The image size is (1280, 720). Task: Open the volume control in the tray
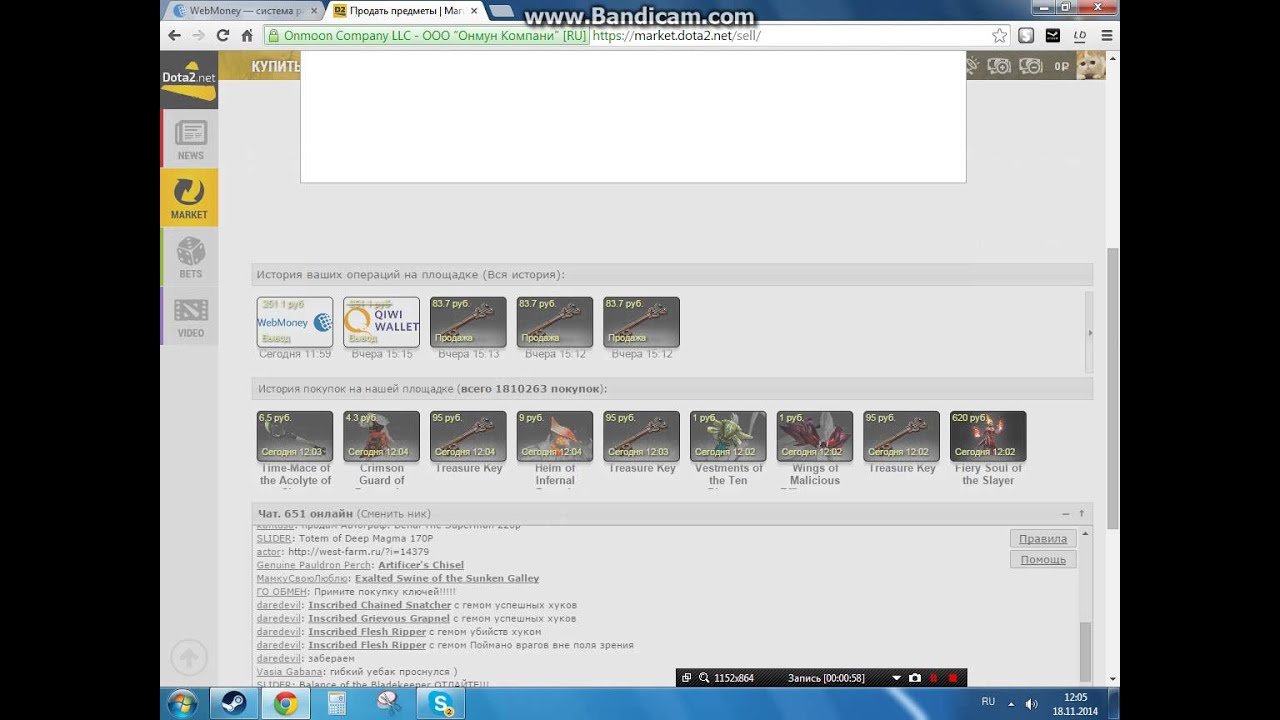pyautogui.click(x=1031, y=704)
